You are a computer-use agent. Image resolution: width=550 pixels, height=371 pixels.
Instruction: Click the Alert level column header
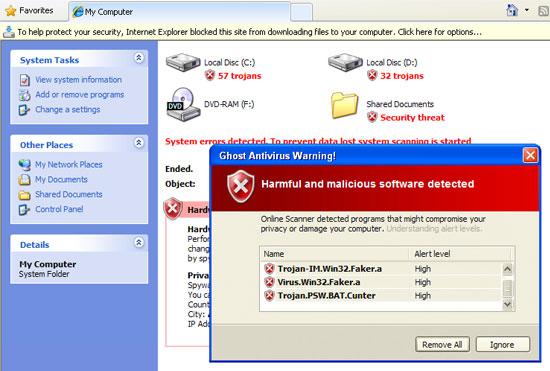click(x=460, y=254)
